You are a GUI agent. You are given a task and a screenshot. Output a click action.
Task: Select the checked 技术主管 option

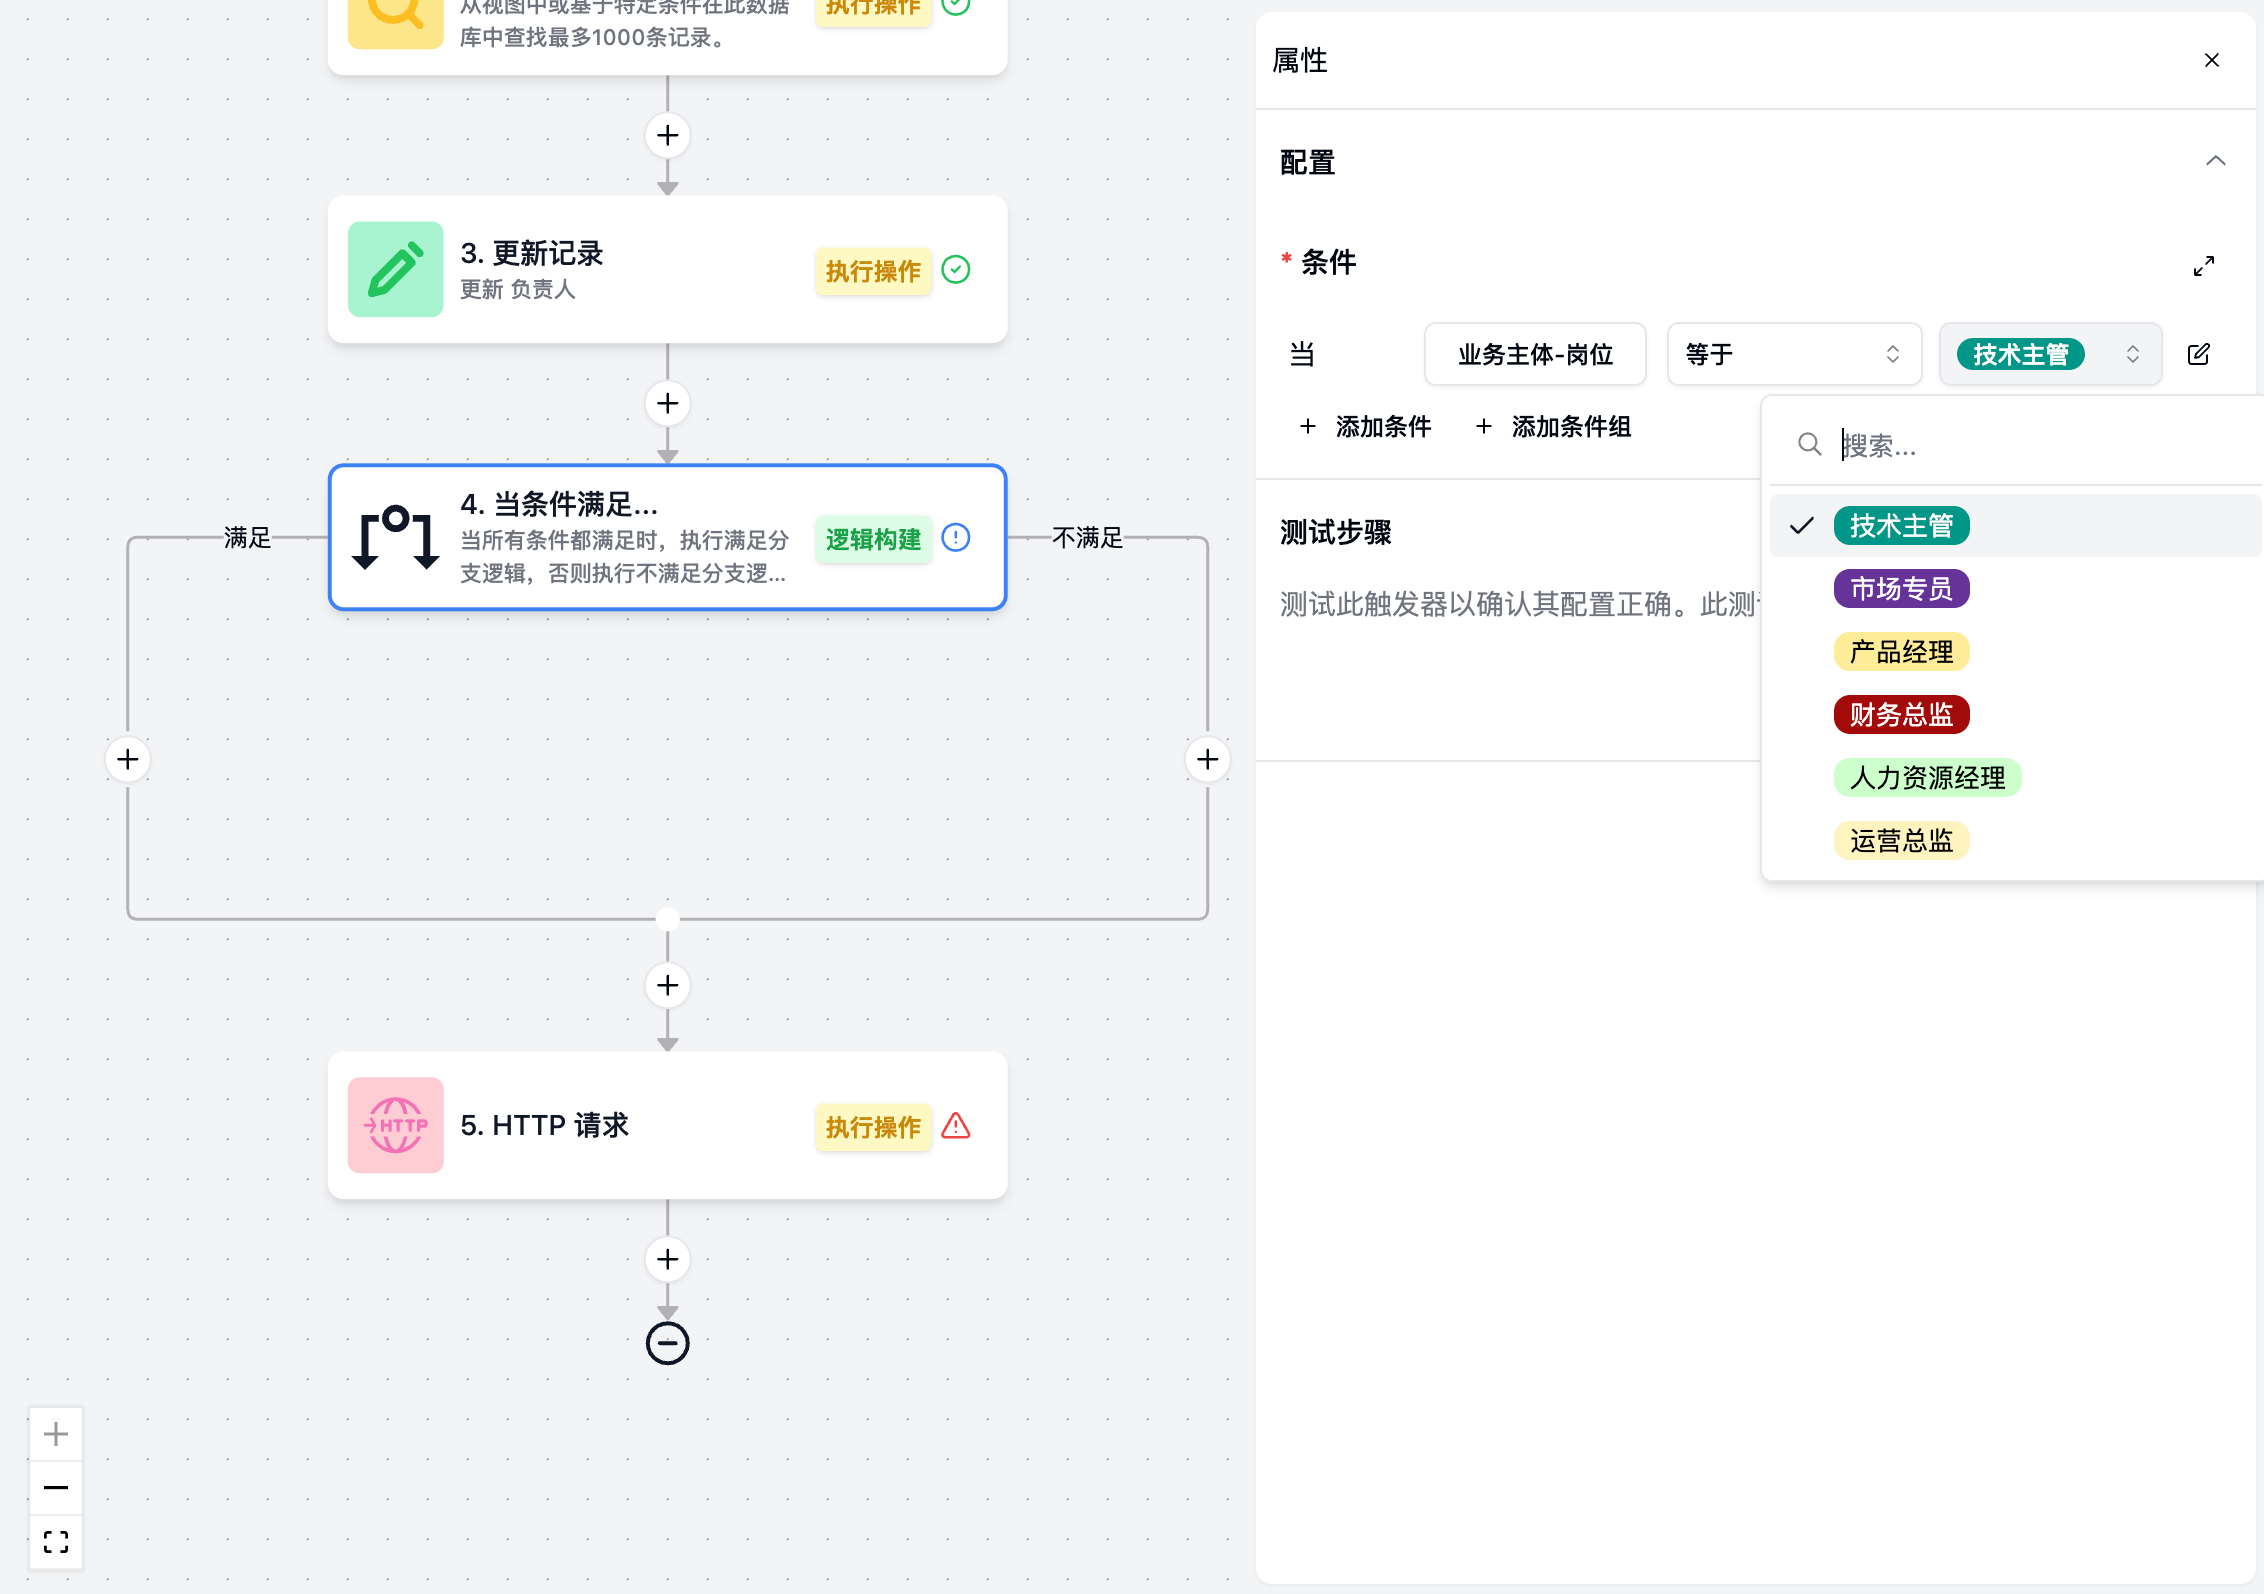pos(1901,526)
